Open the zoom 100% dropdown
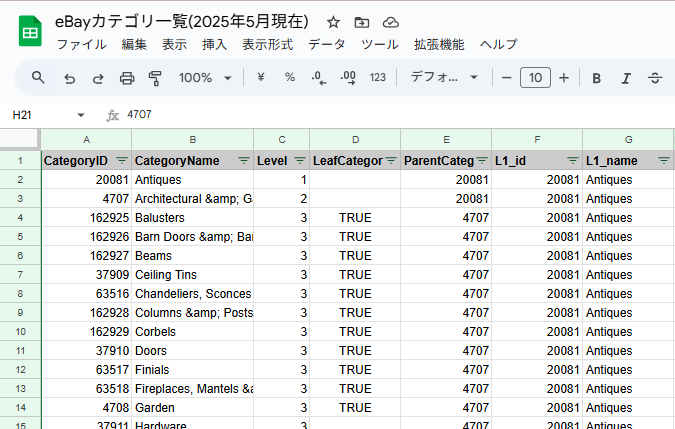675x429 pixels. [x=205, y=78]
